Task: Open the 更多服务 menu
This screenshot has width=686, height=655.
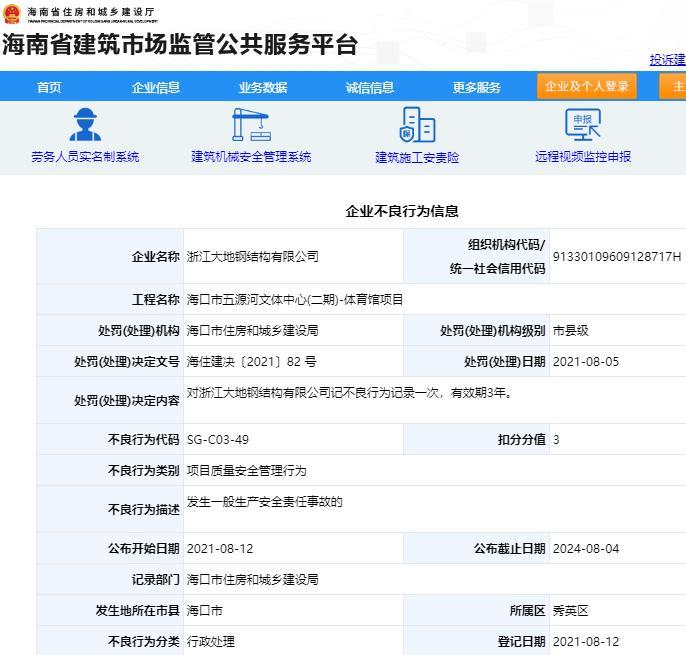Action: (476, 87)
